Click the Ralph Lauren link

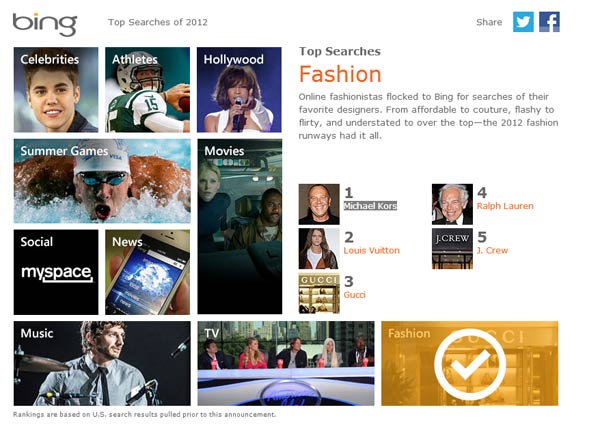point(505,206)
